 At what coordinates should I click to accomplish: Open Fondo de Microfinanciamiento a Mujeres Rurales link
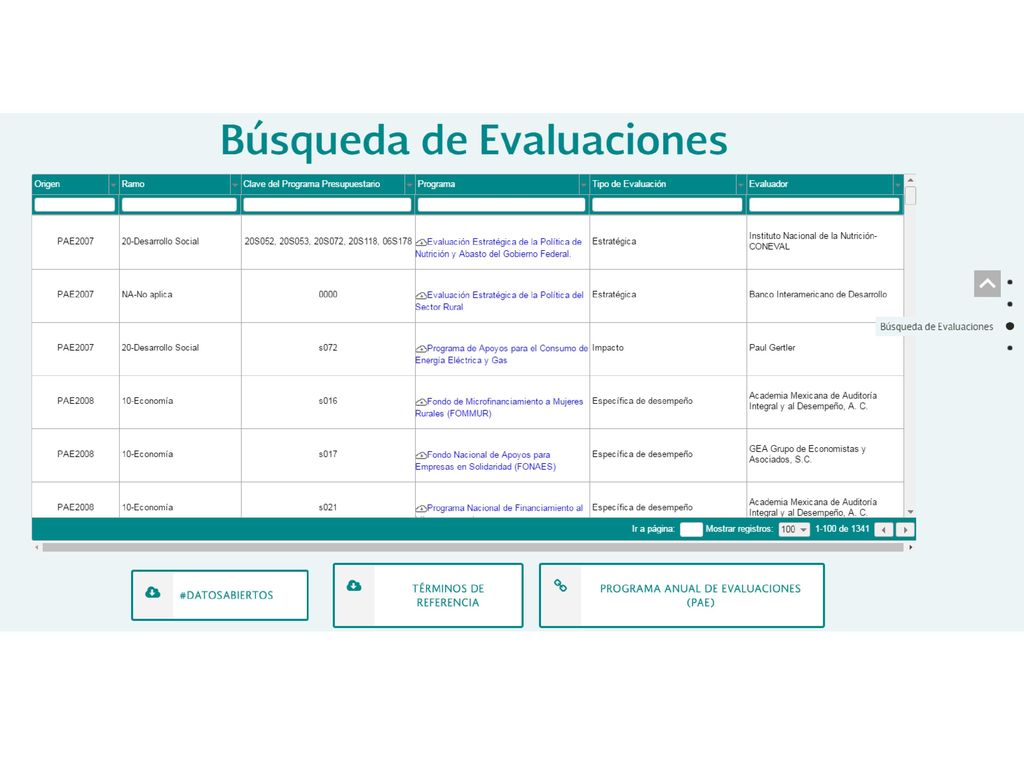pos(499,408)
